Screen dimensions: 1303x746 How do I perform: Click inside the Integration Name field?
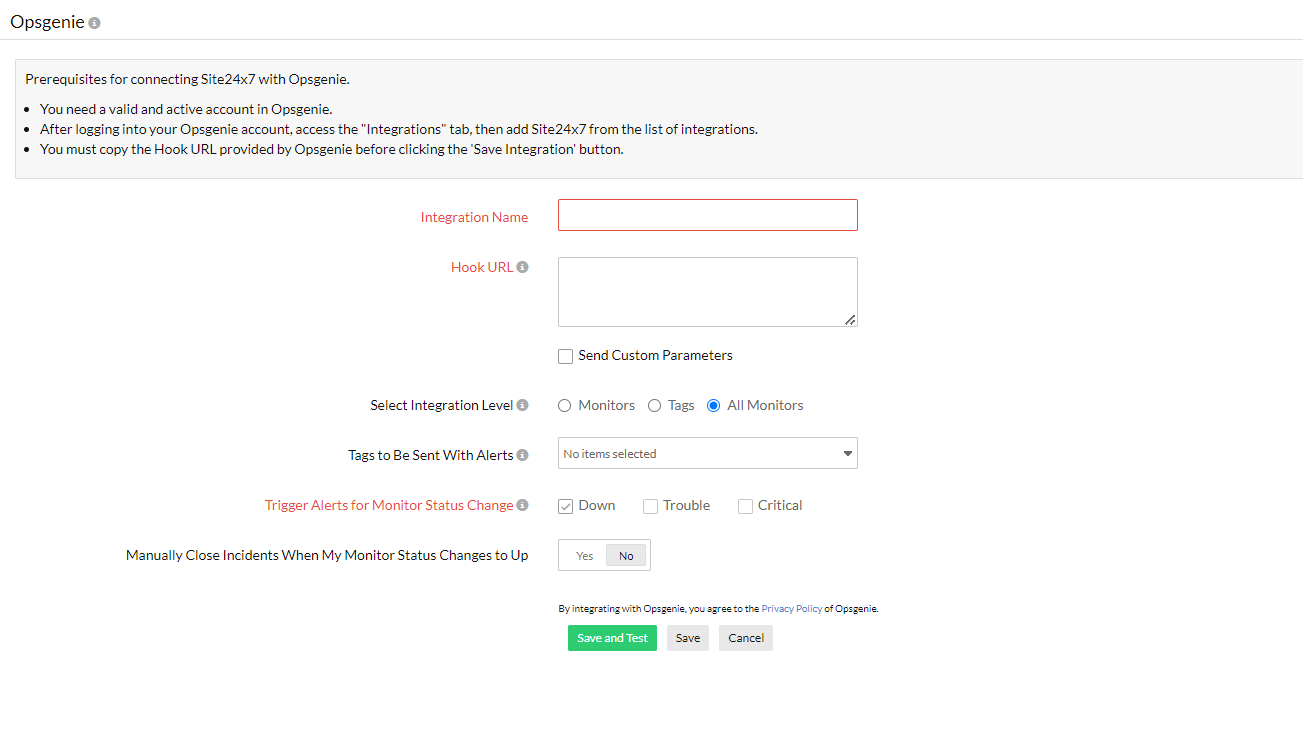707,214
